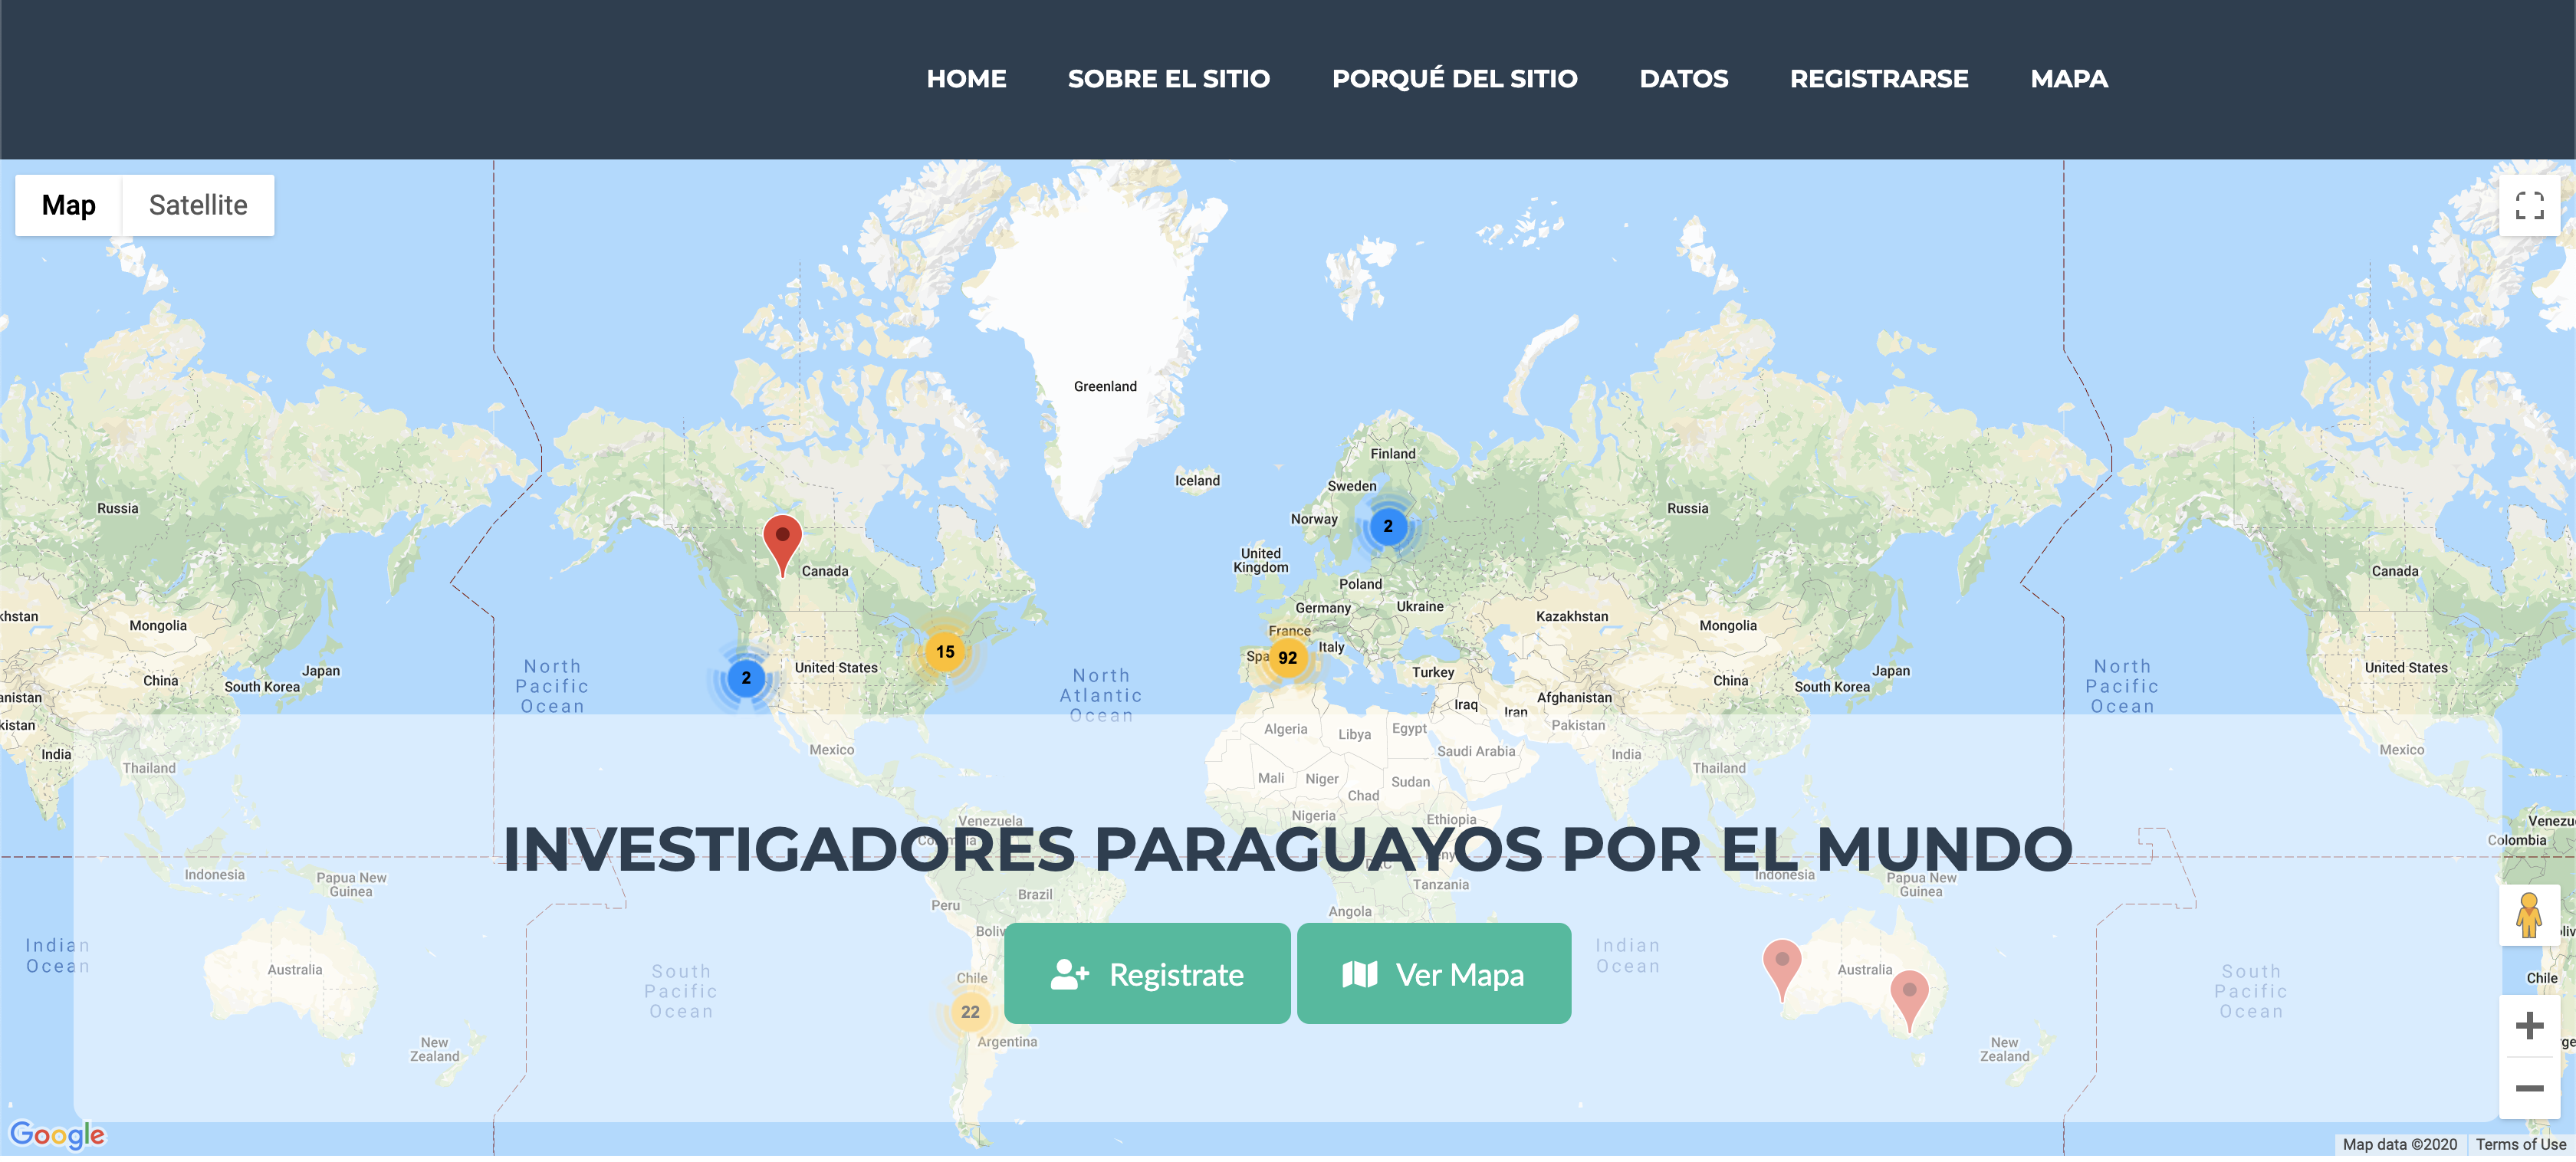Switch map to Satellite view
This screenshot has height=1162, width=2576.
click(x=198, y=206)
